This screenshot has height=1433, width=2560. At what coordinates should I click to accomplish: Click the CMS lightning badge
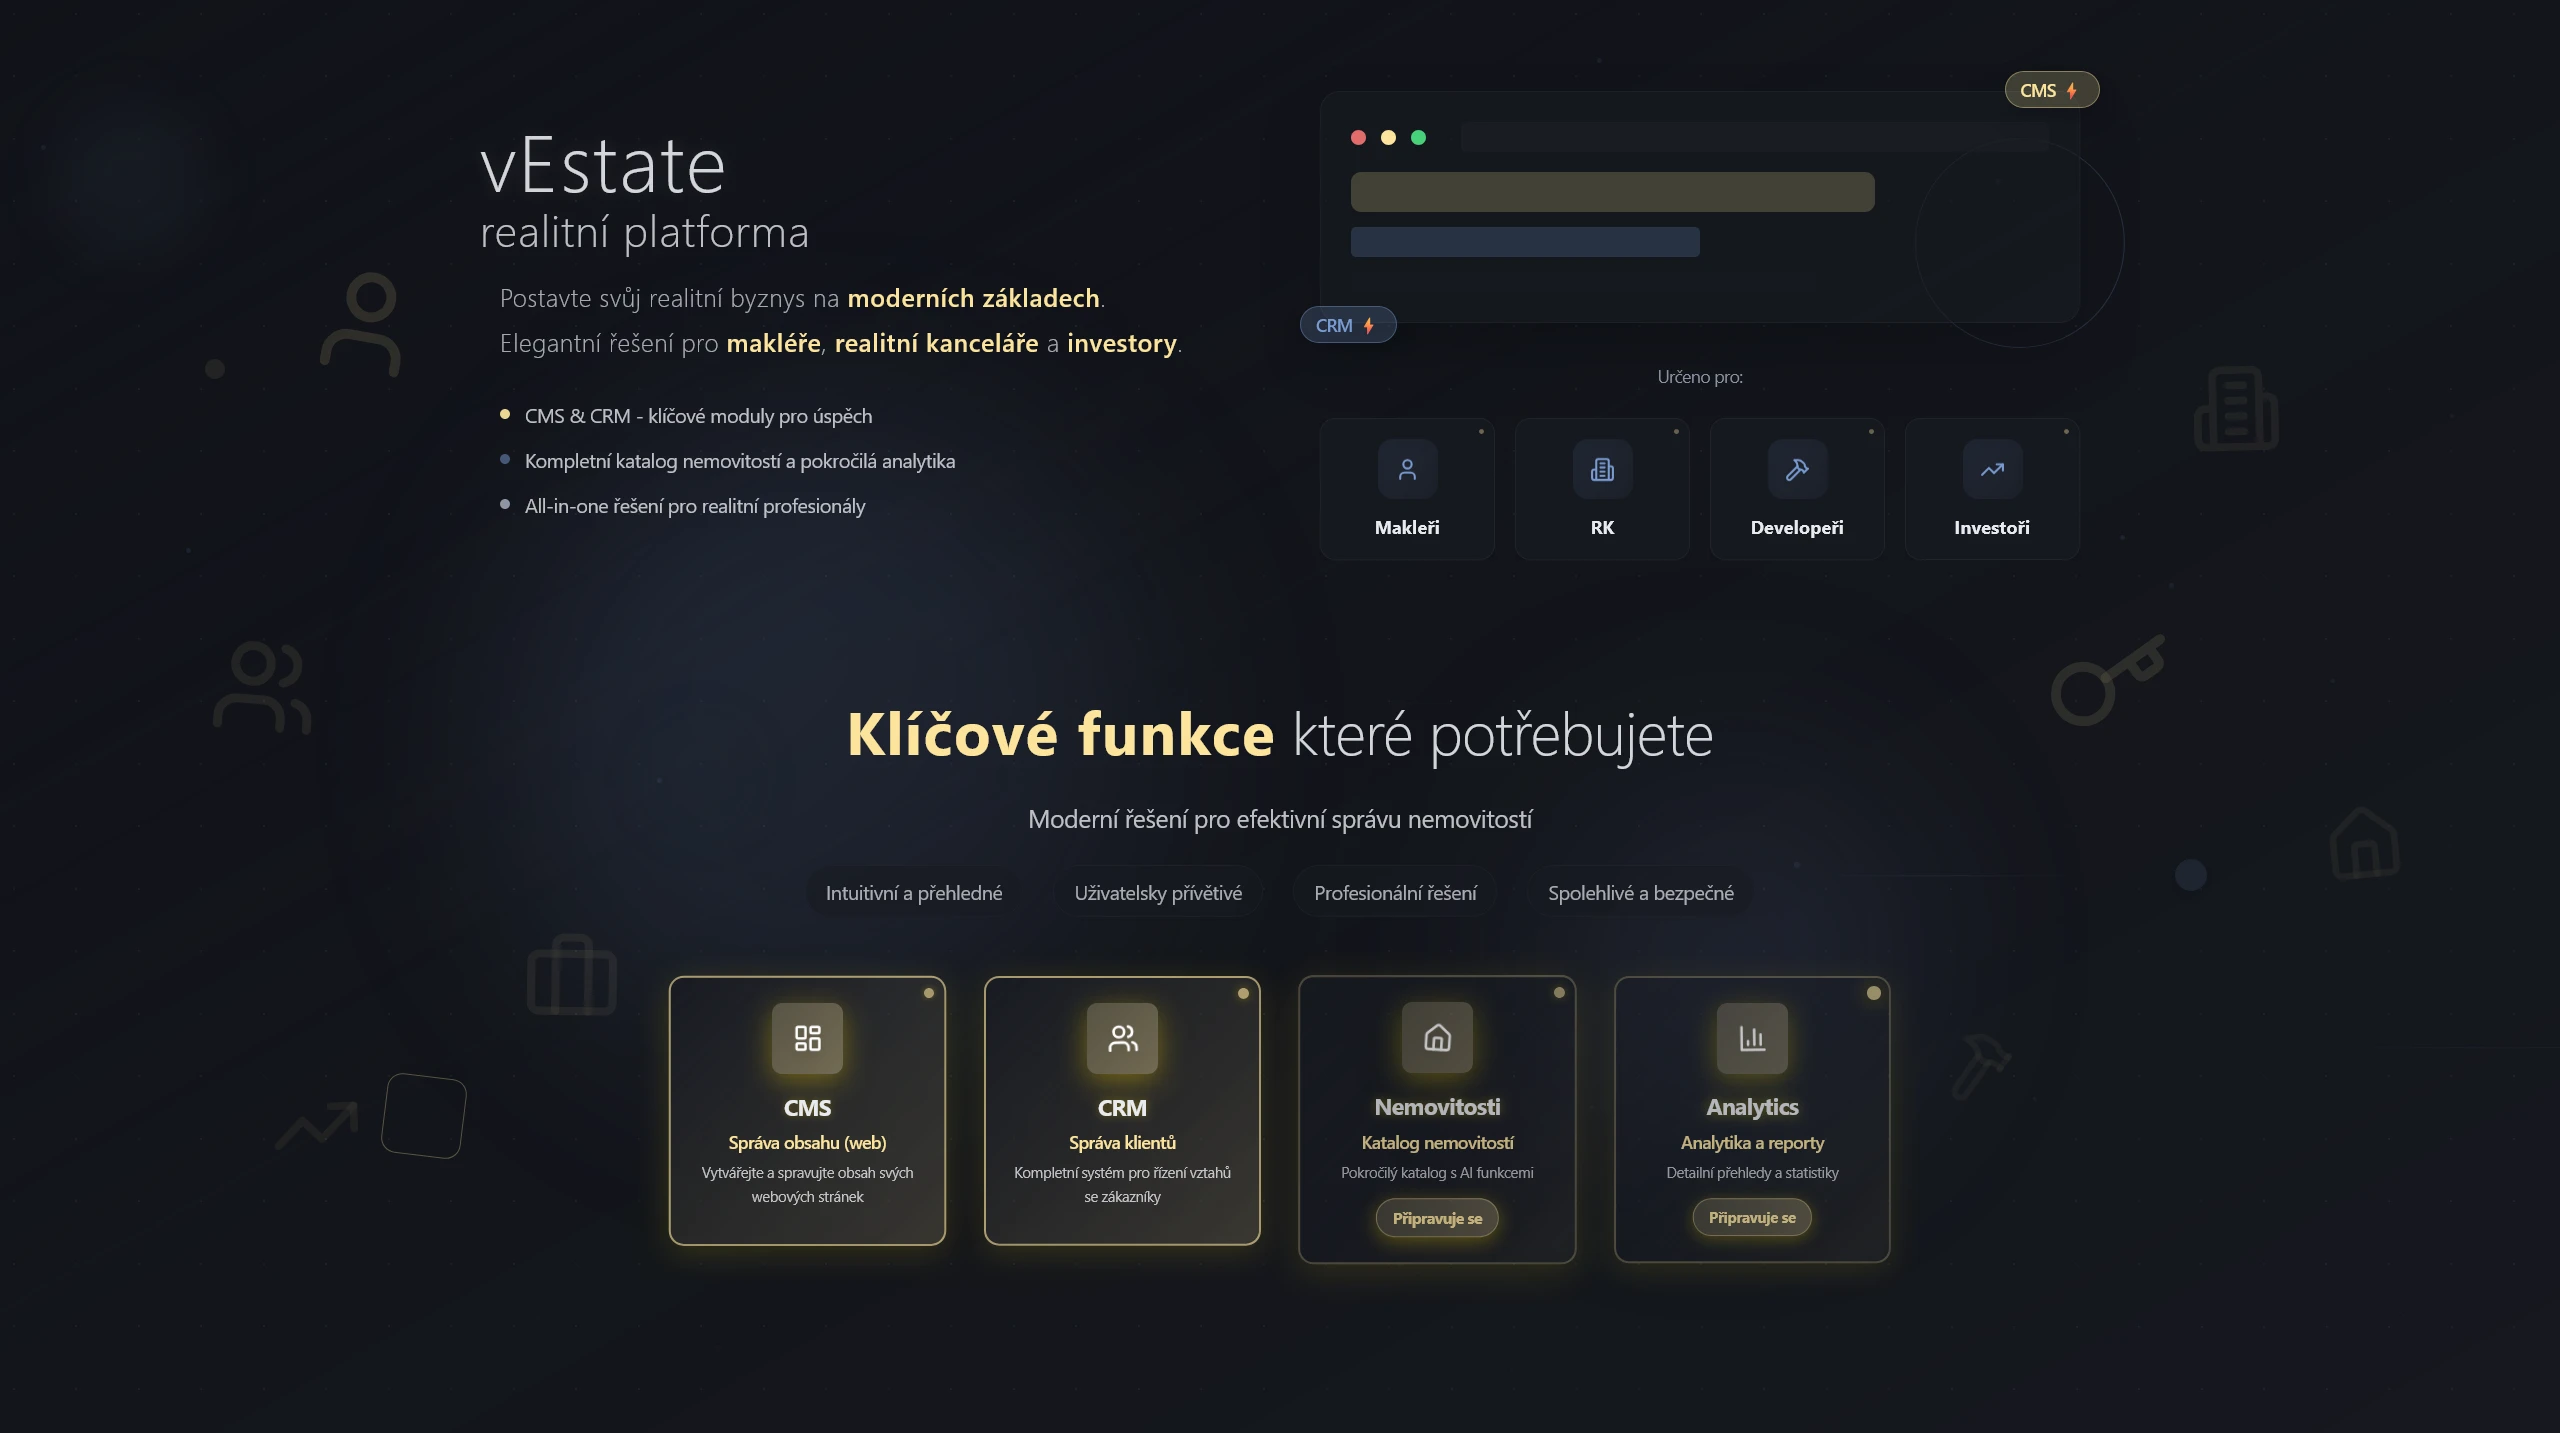[2051, 90]
